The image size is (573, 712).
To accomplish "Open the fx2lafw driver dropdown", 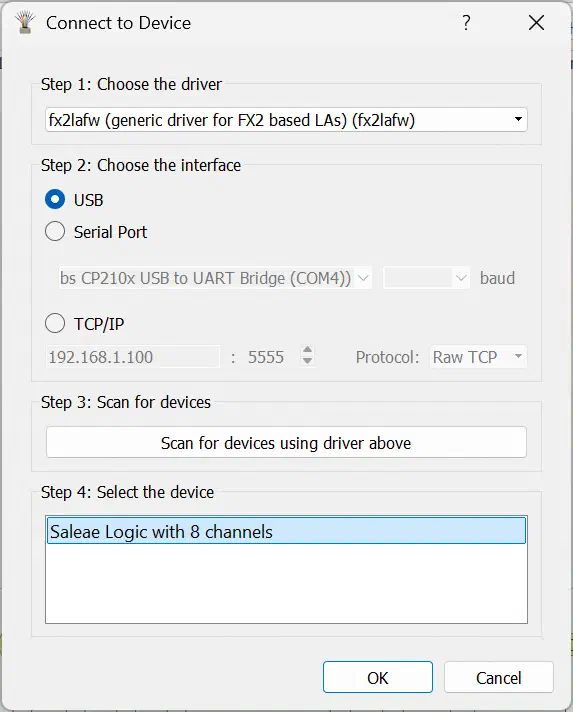I will [x=286, y=120].
